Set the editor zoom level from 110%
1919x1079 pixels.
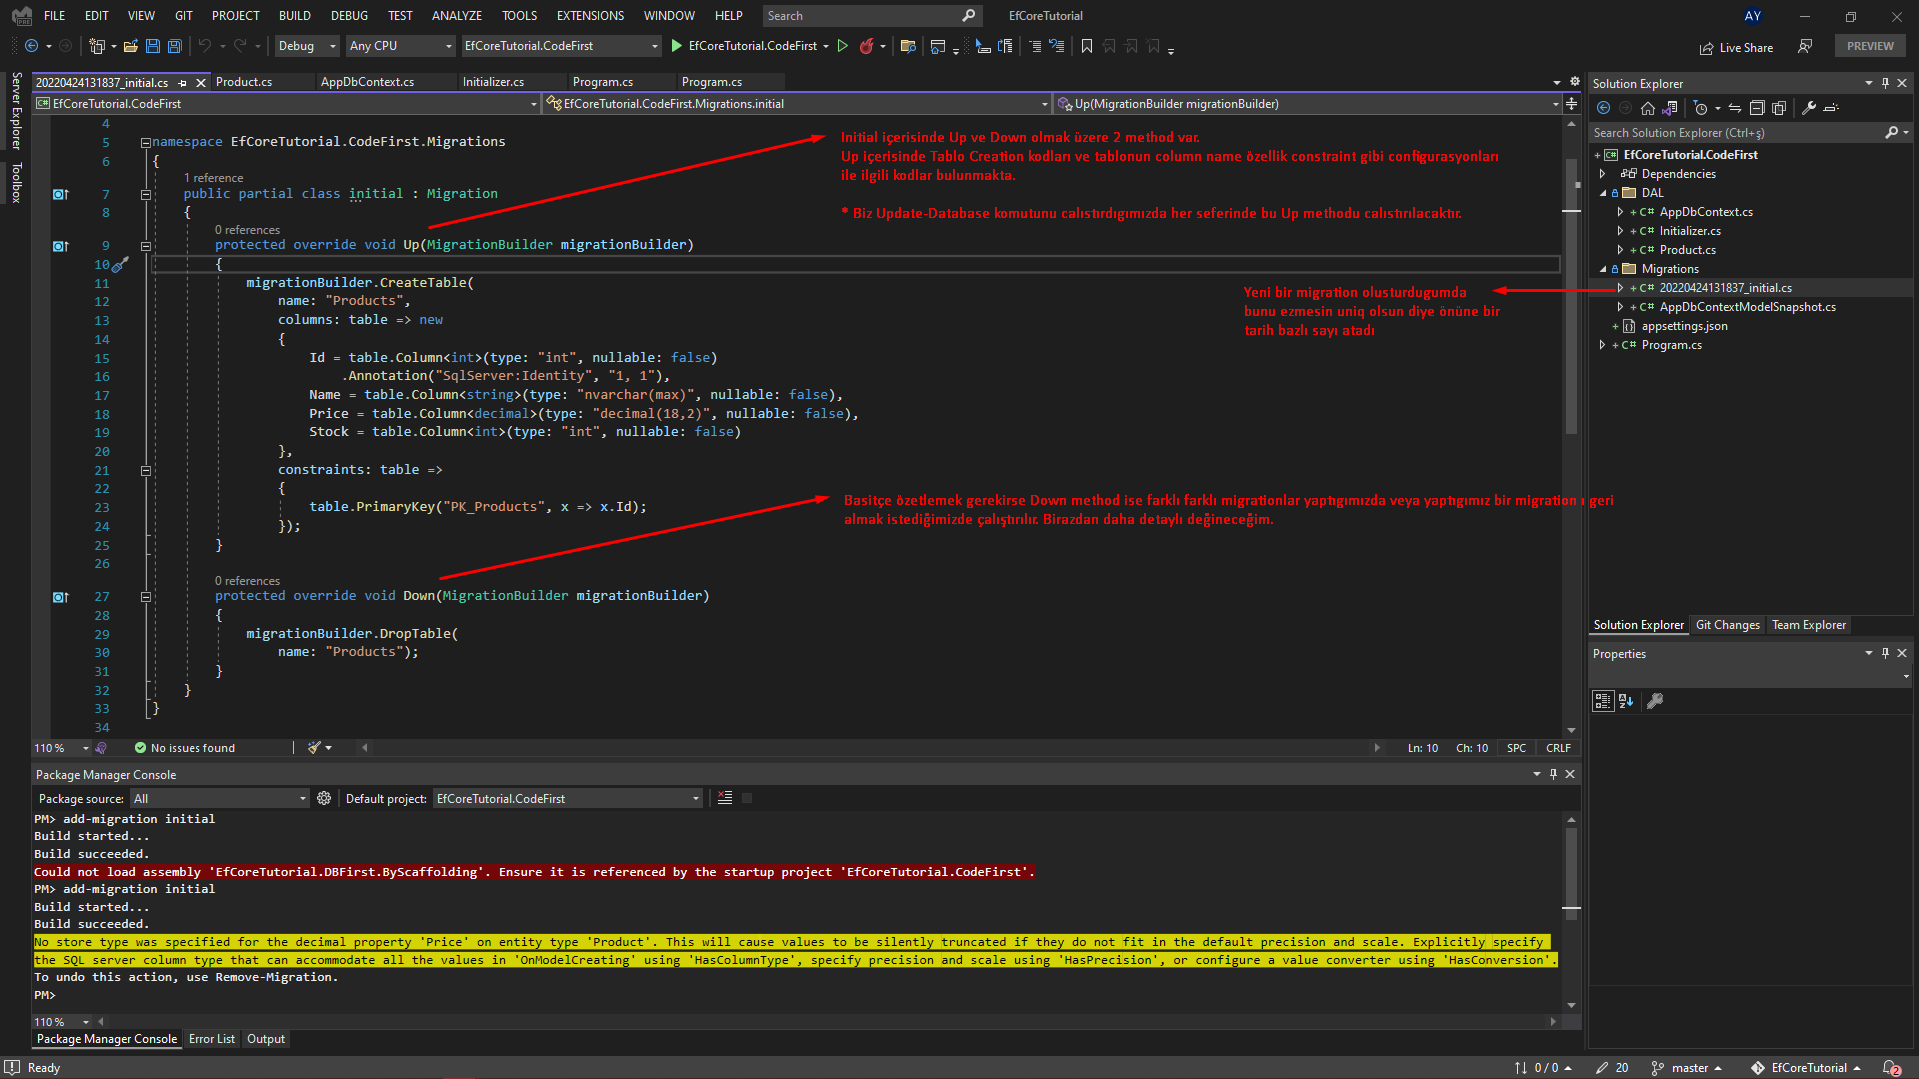click(x=60, y=747)
